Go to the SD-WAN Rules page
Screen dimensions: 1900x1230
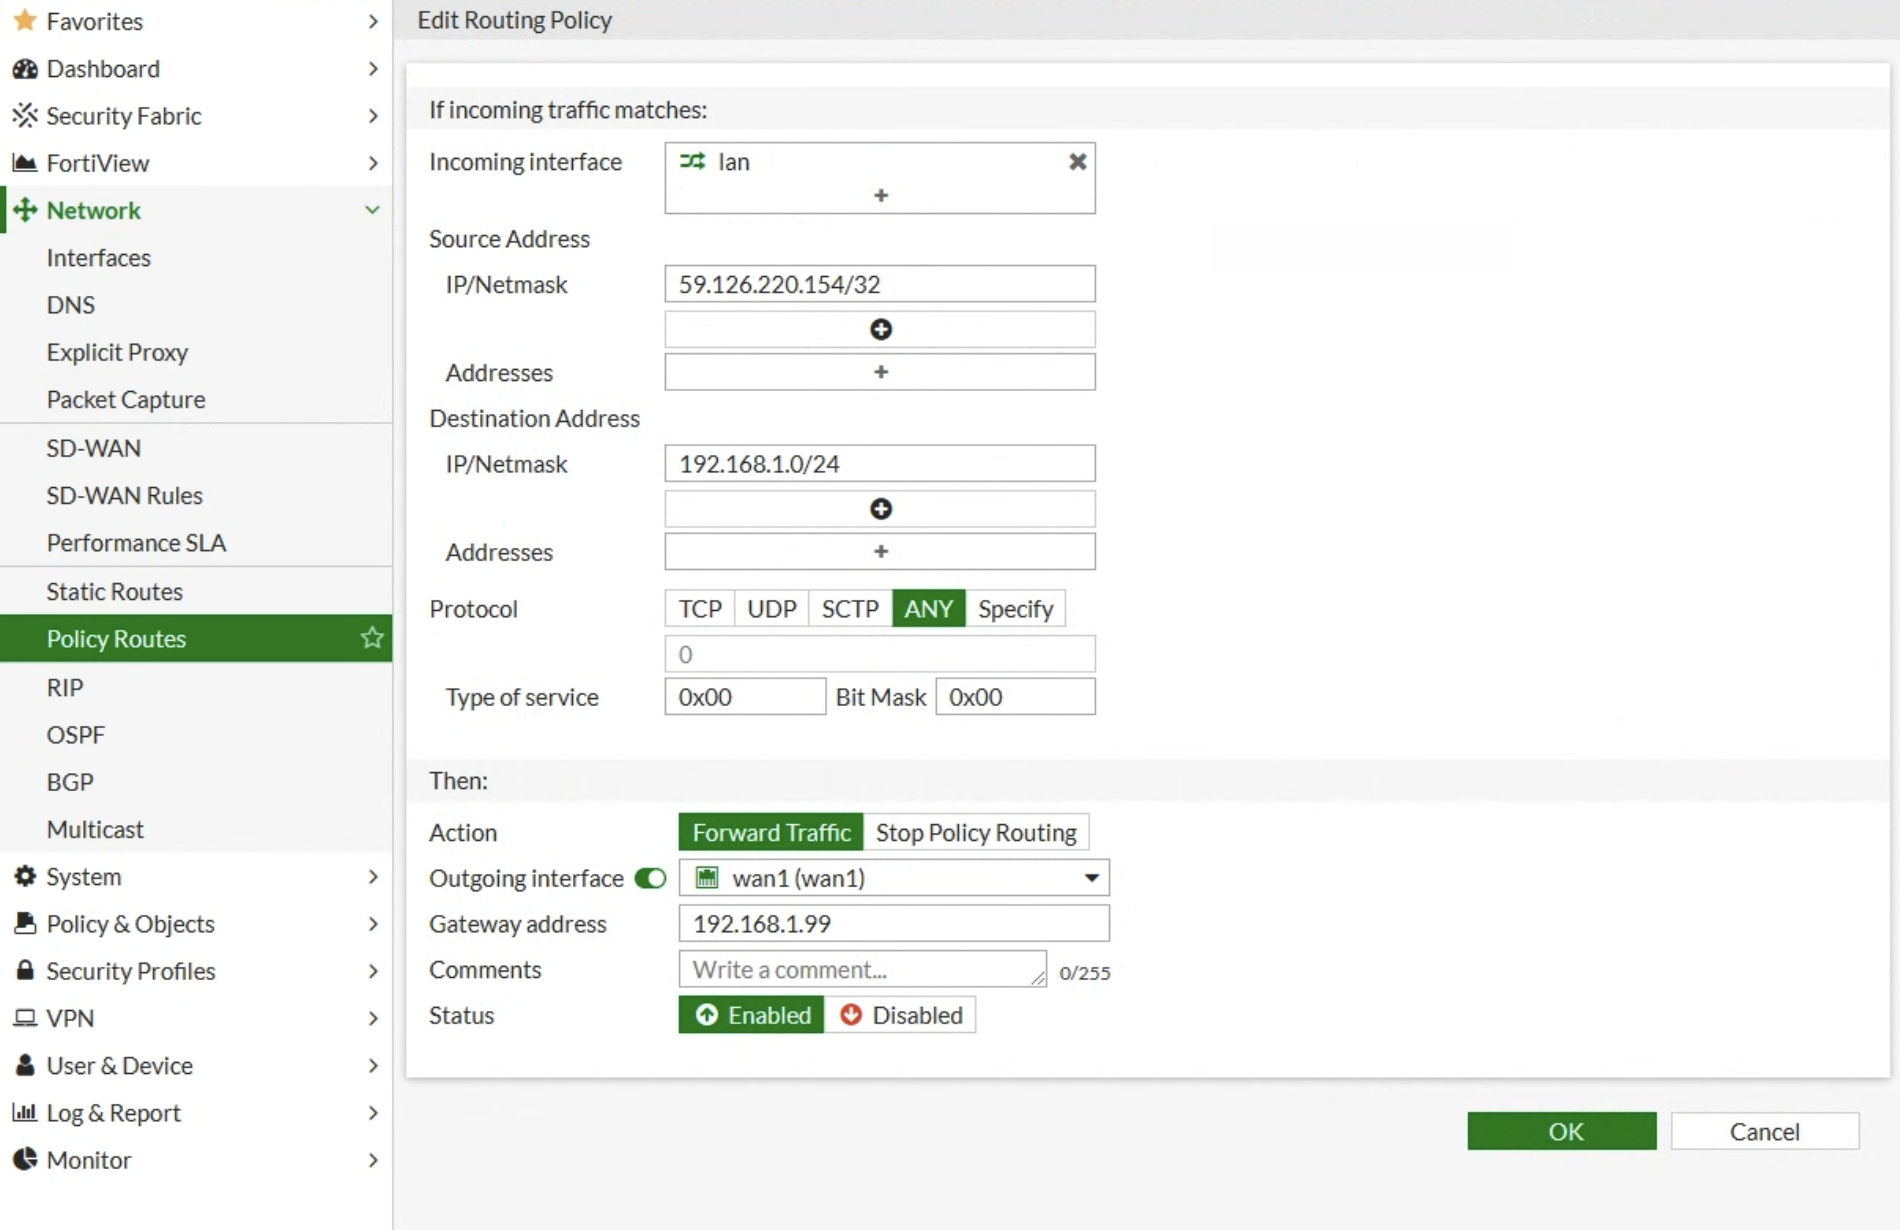124,495
